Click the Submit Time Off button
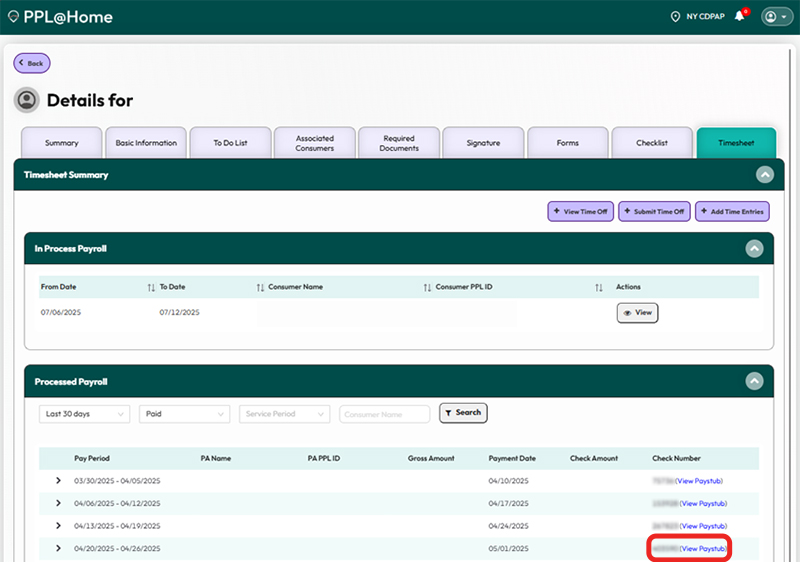Image resolution: width=800 pixels, height=562 pixels. point(654,211)
